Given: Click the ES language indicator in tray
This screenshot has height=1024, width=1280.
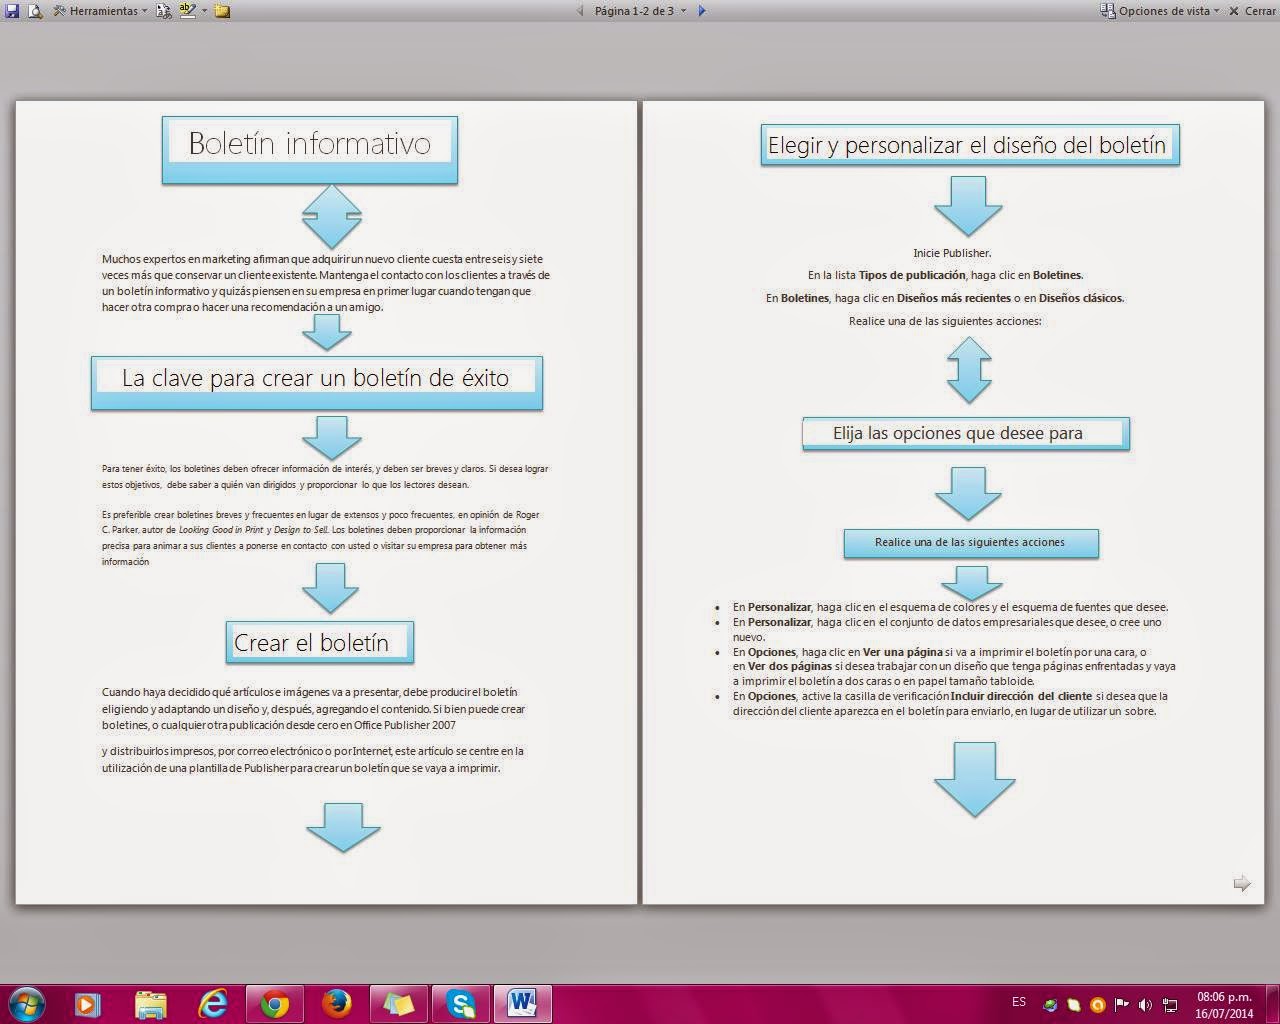Looking at the screenshot, I should pyautogui.click(x=1019, y=1002).
